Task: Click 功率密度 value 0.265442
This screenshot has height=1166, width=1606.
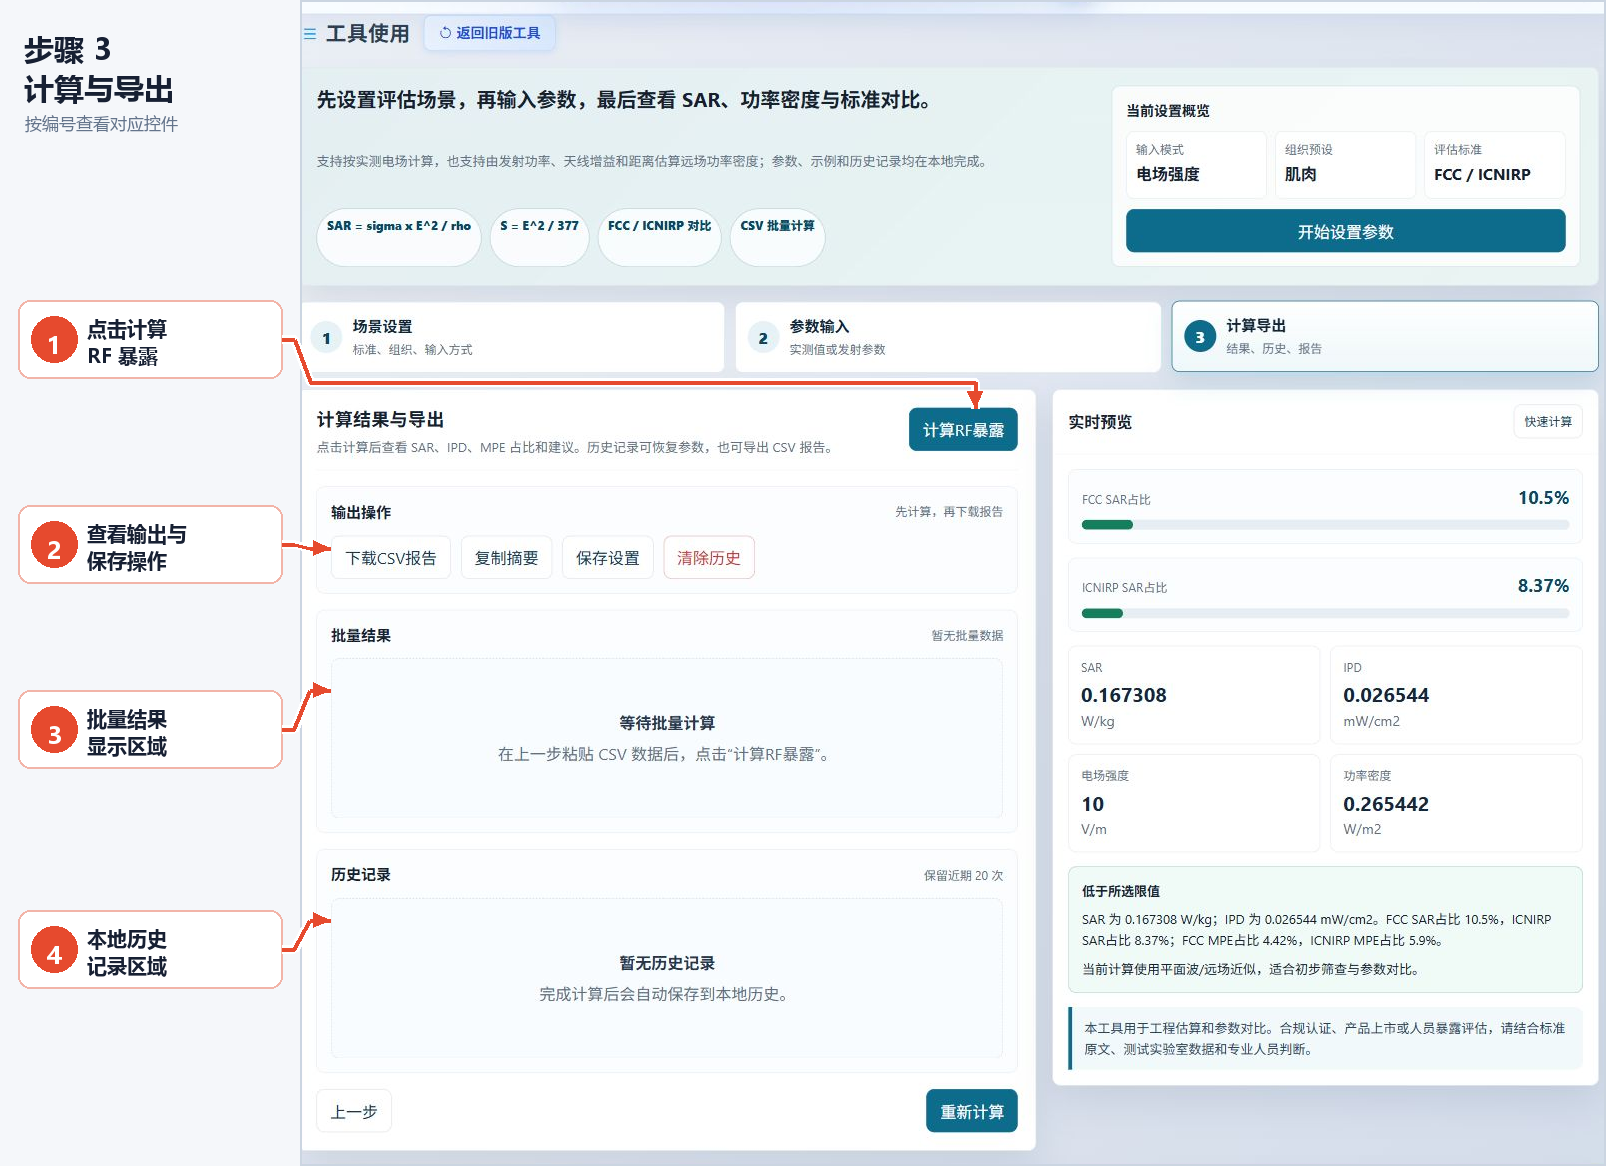Action: click(x=1386, y=804)
